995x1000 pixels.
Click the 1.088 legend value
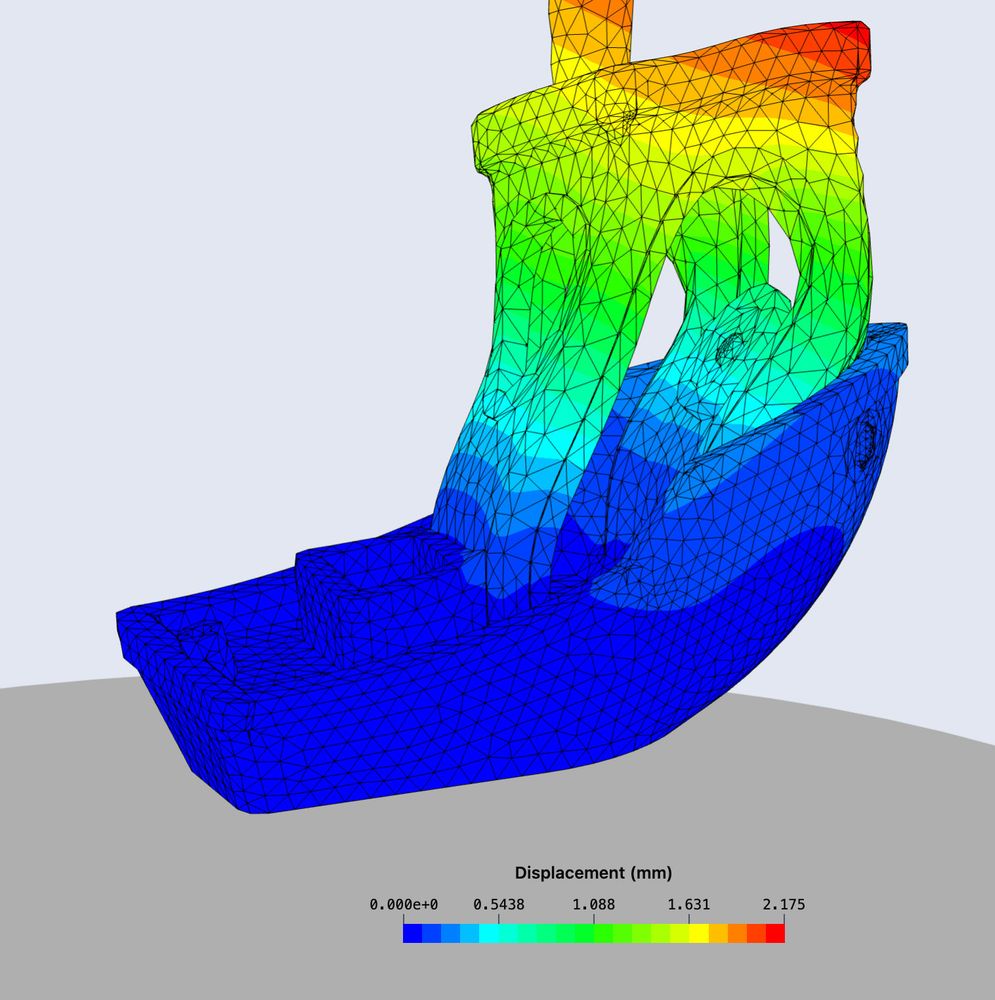pyautogui.click(x=594, y=904)
